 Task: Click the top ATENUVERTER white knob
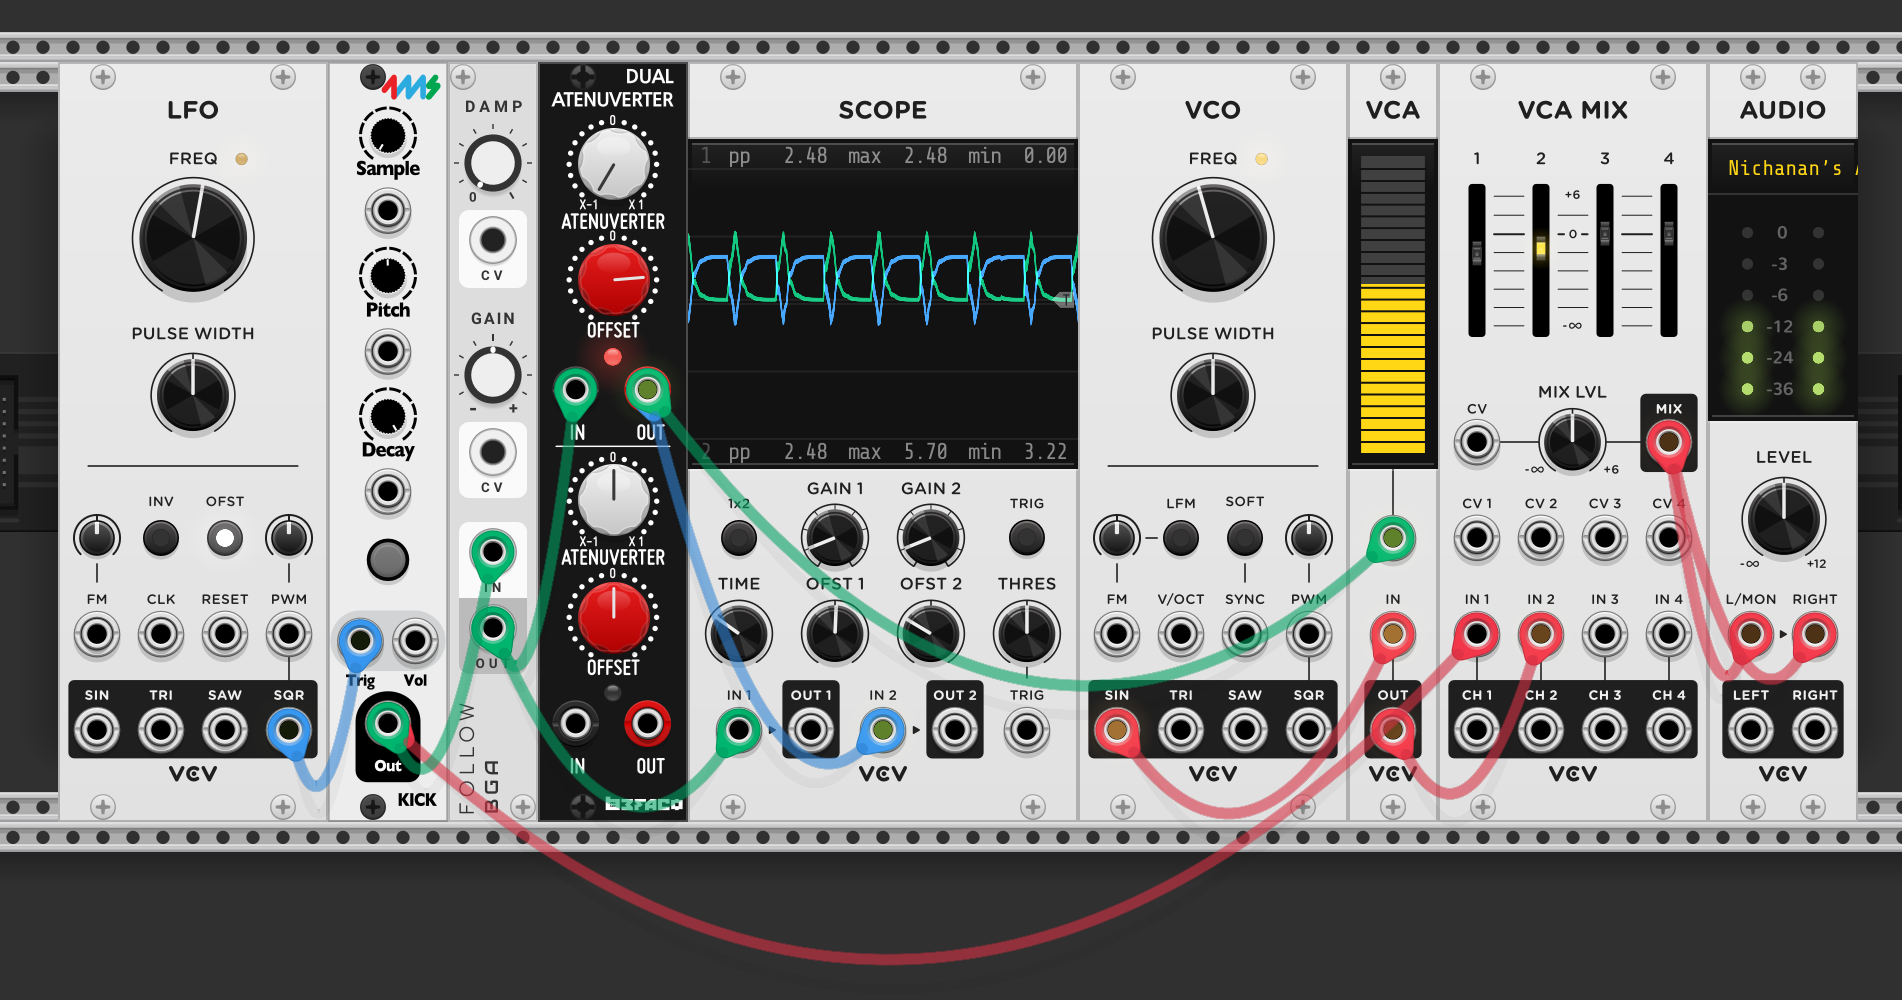coord(613,163)
